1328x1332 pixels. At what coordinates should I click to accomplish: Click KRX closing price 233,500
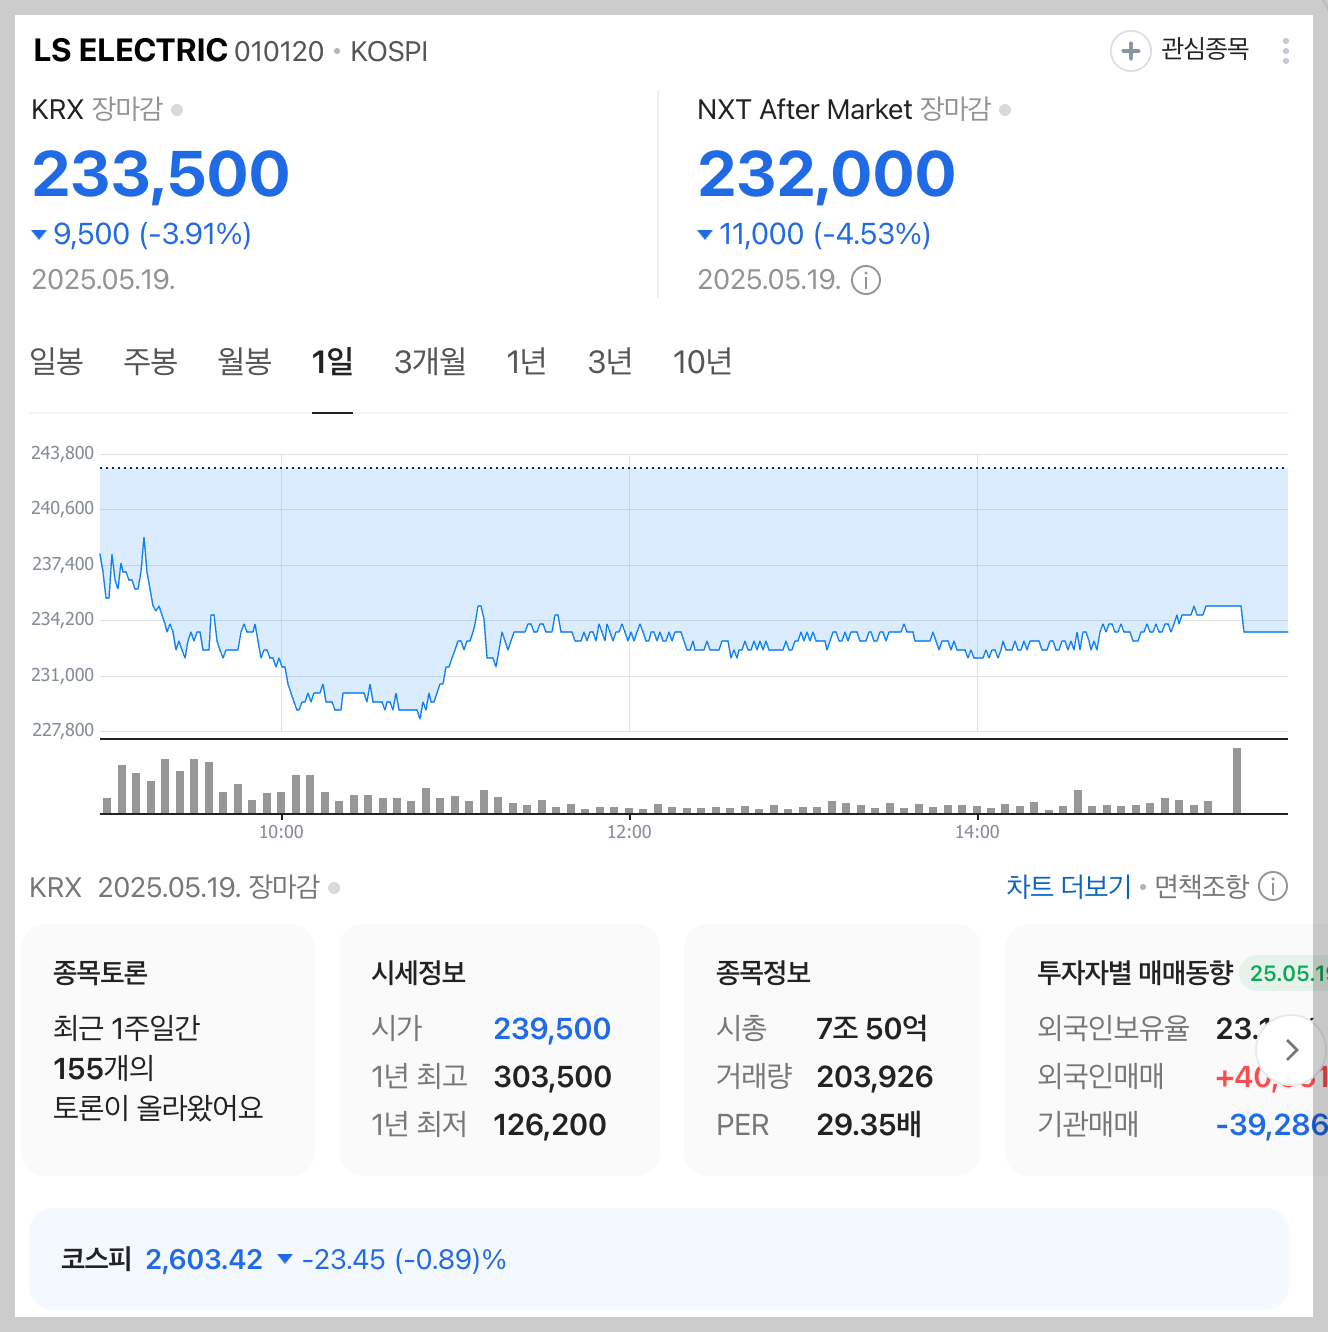(x=161, y=174)
